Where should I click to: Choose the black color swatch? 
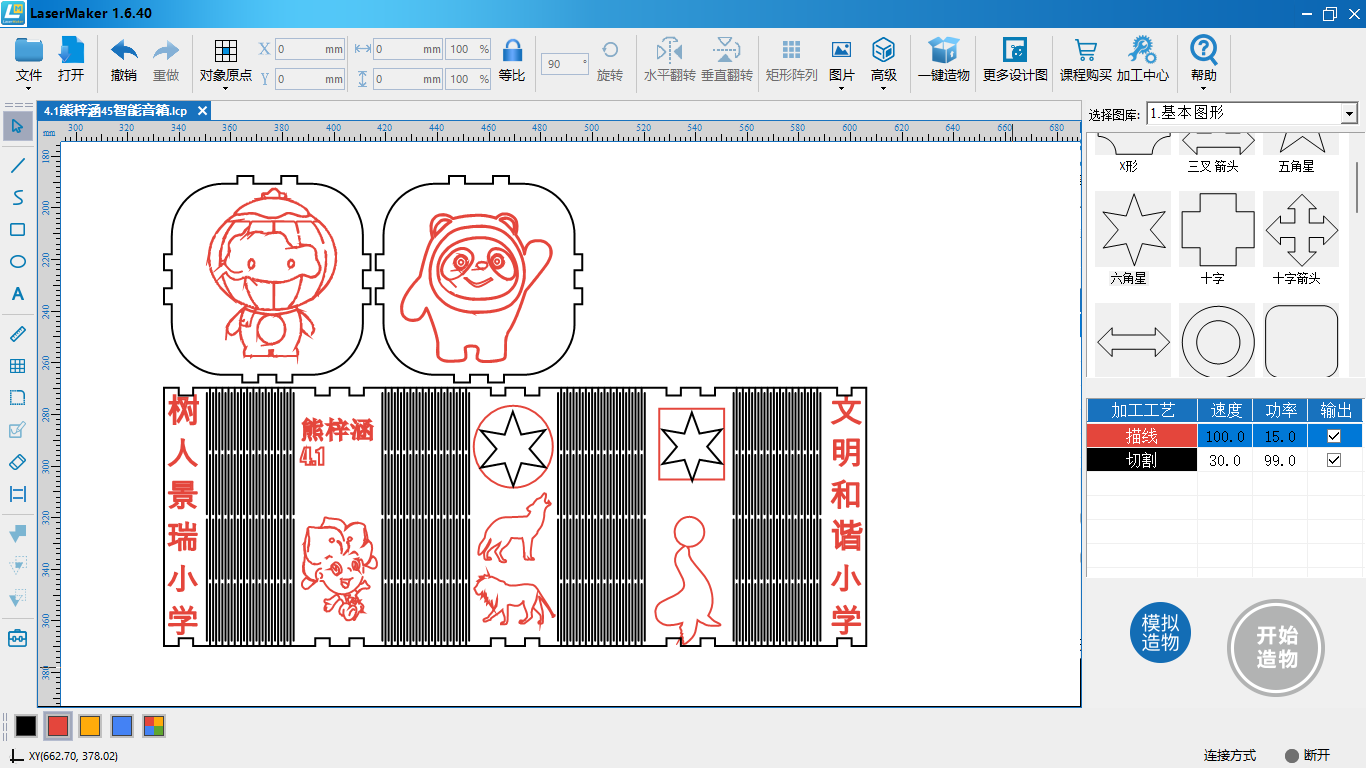click(x=26, y=726)
